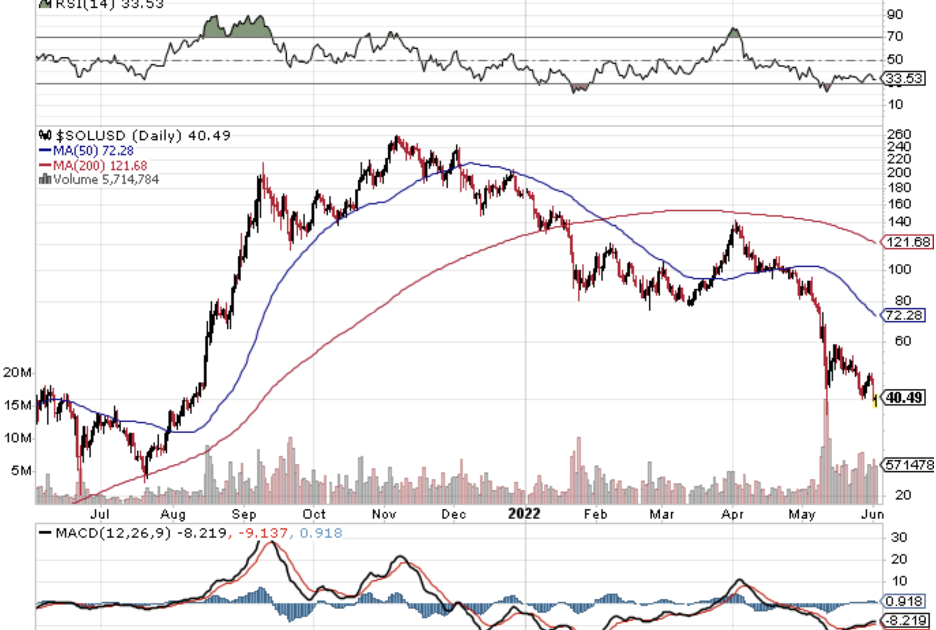Click the blue MA(50) legend line marker
Screen dimensions: 936x630
[x=43, y=150]
